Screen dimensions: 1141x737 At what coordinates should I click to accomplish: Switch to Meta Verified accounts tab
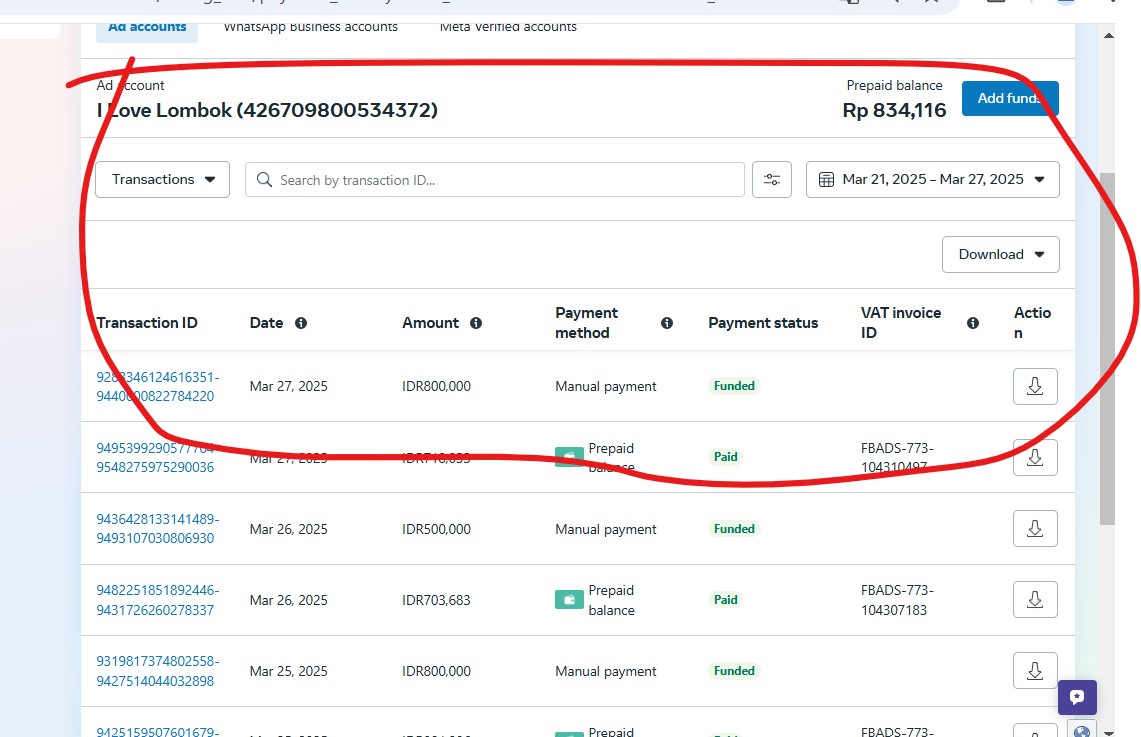(x=508, y=27)
